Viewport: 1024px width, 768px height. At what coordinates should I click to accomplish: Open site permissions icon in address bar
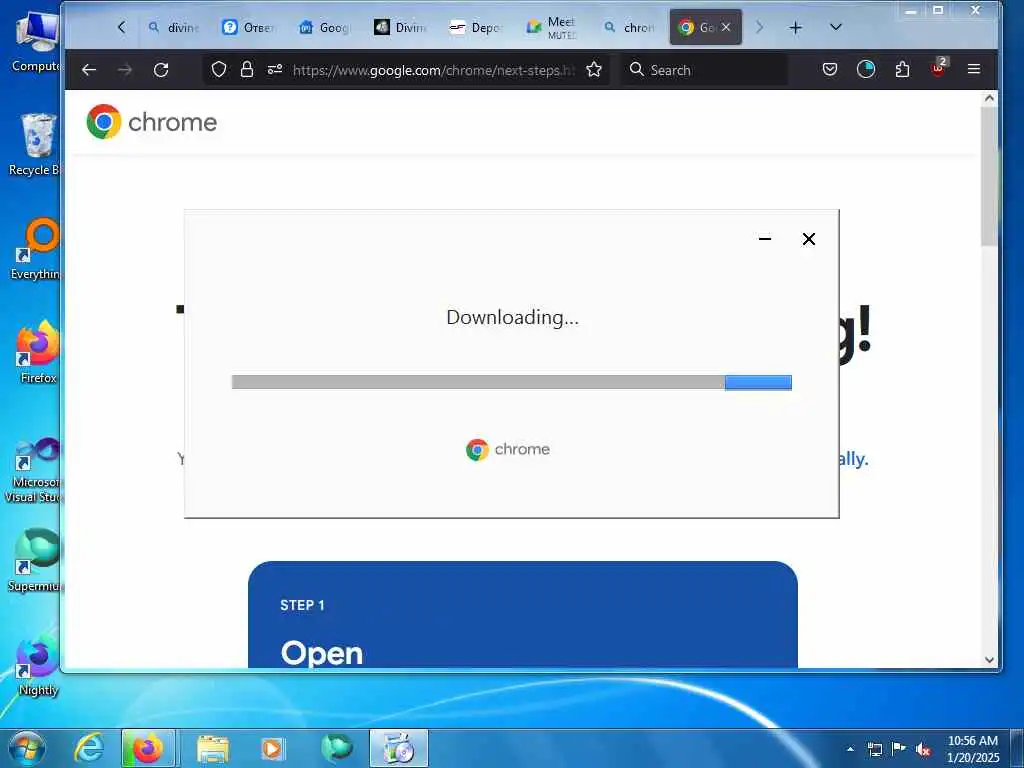tap(275, 69)
